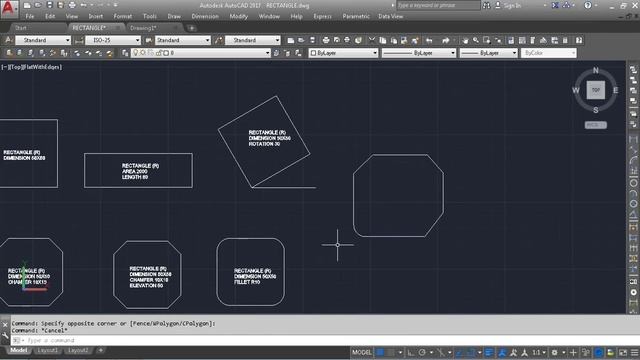The width and height of the screenshot is (640, 360).
Task: Open the ByLayer color control dropdown
Action: (x=343, y=53)
